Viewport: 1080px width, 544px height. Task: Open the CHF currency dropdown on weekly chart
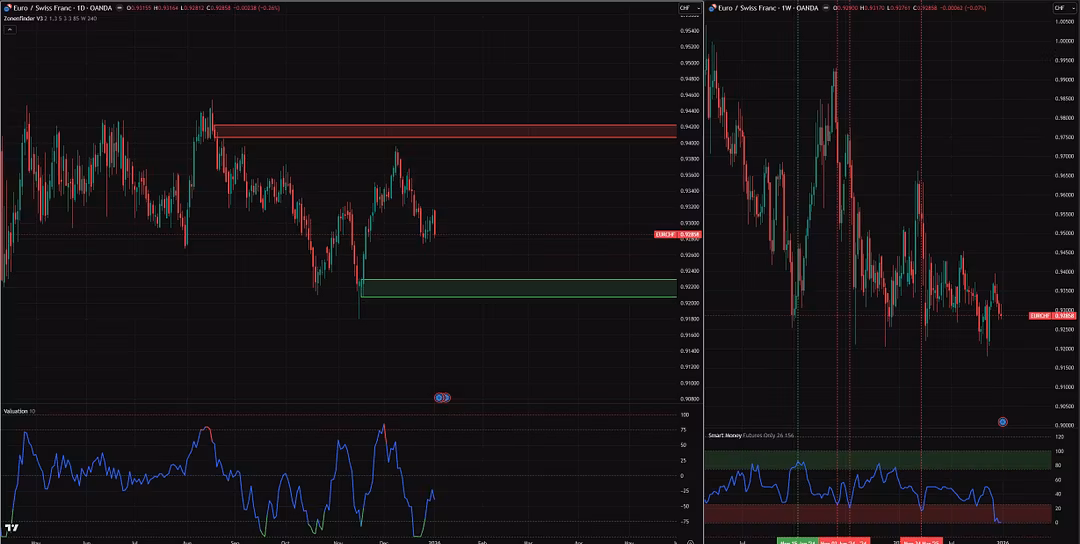(1059, 8)
